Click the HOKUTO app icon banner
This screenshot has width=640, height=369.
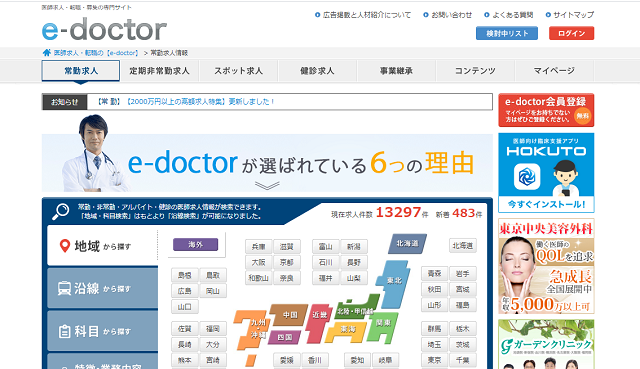546,173
